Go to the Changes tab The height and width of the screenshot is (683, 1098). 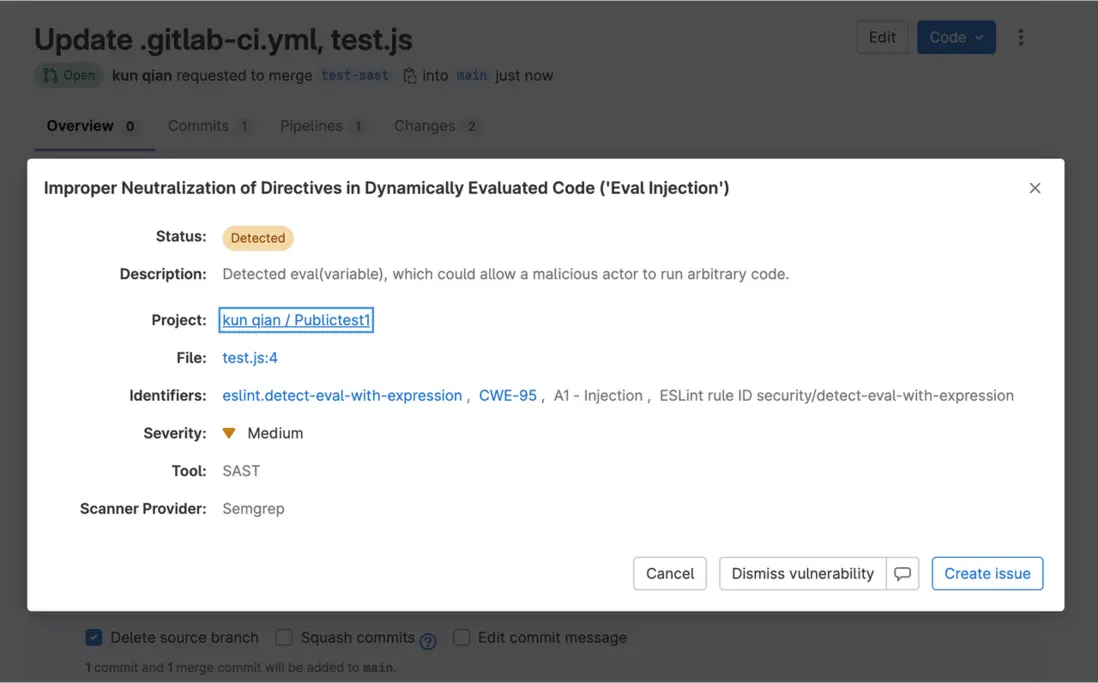[x=425, y=126]
